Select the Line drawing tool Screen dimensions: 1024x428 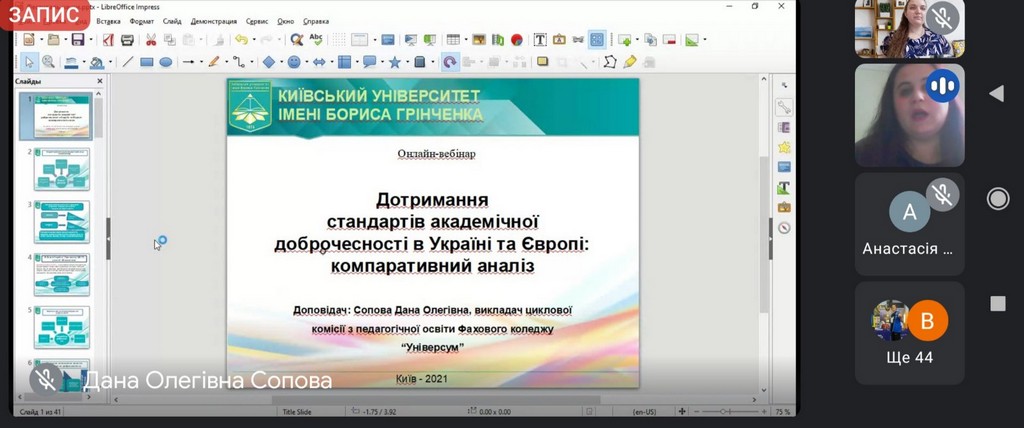point(128,62)
